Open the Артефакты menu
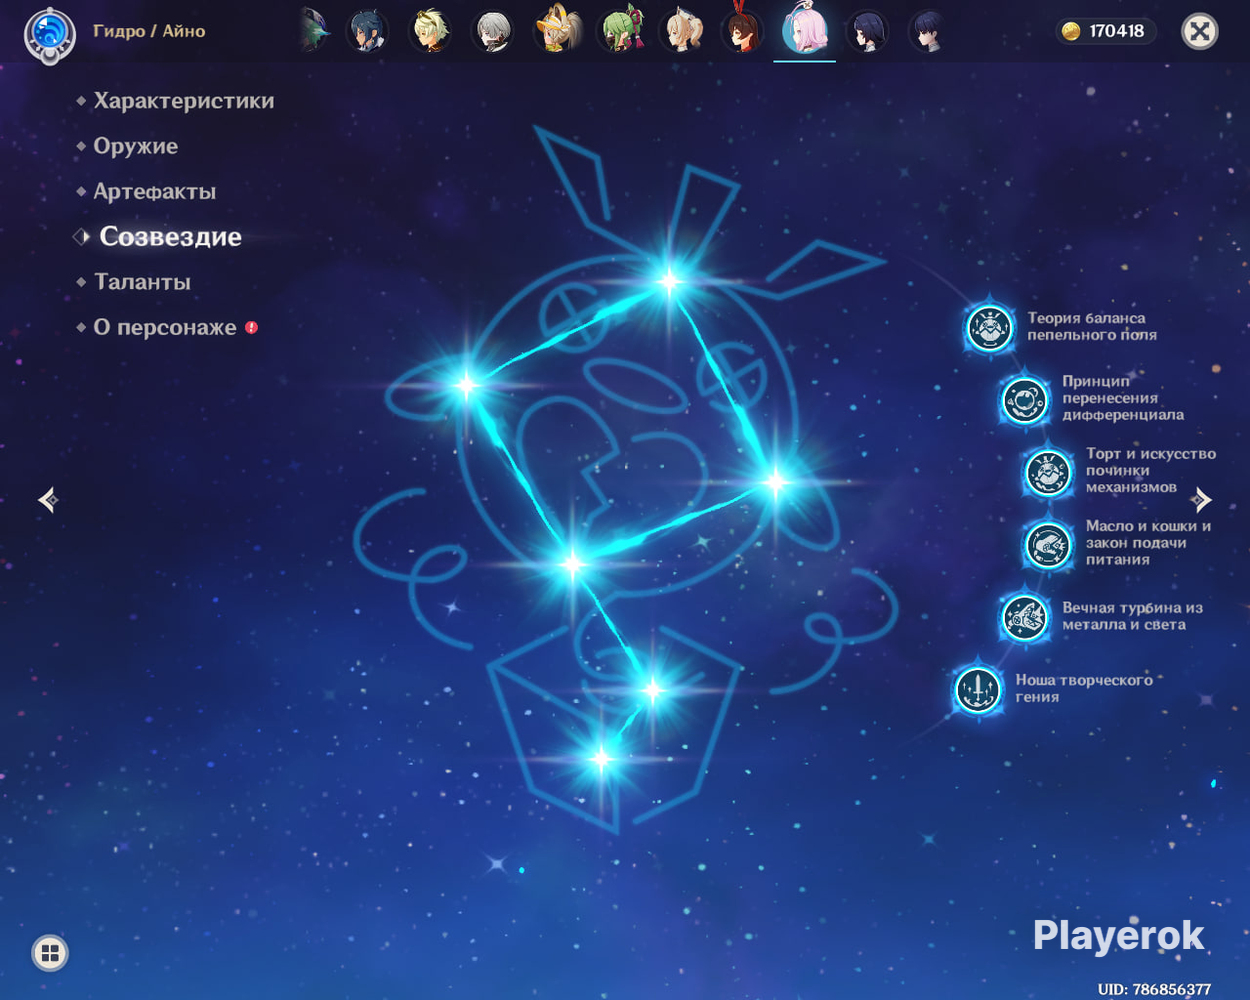 (x=154, y=191)
